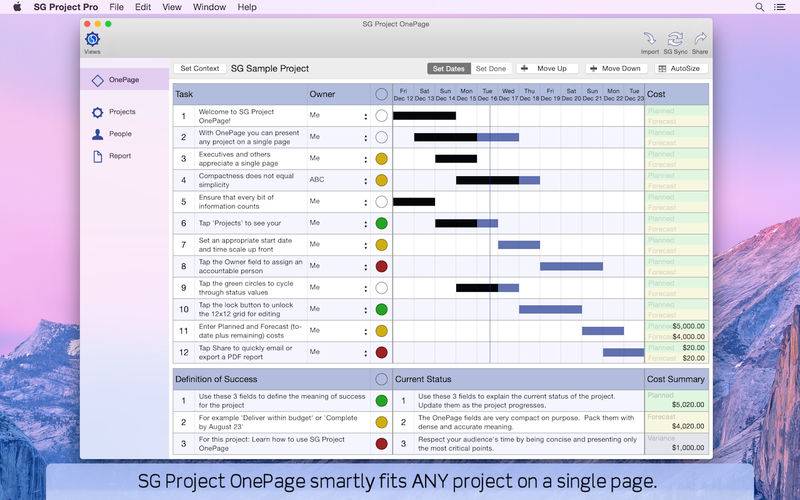Select task 'Compactness does not equal simplicity'
800x500 pixels.
pos(246,180)
